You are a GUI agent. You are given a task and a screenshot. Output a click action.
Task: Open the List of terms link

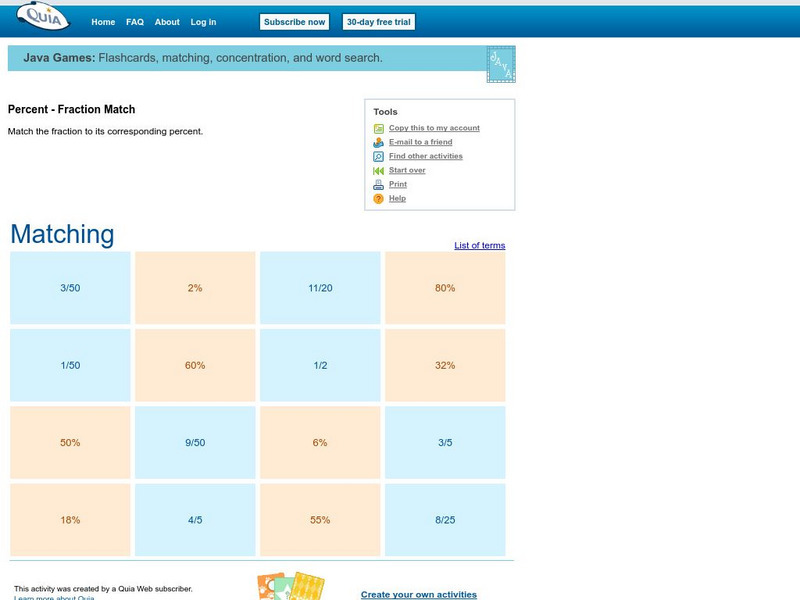tap(478, 245)
